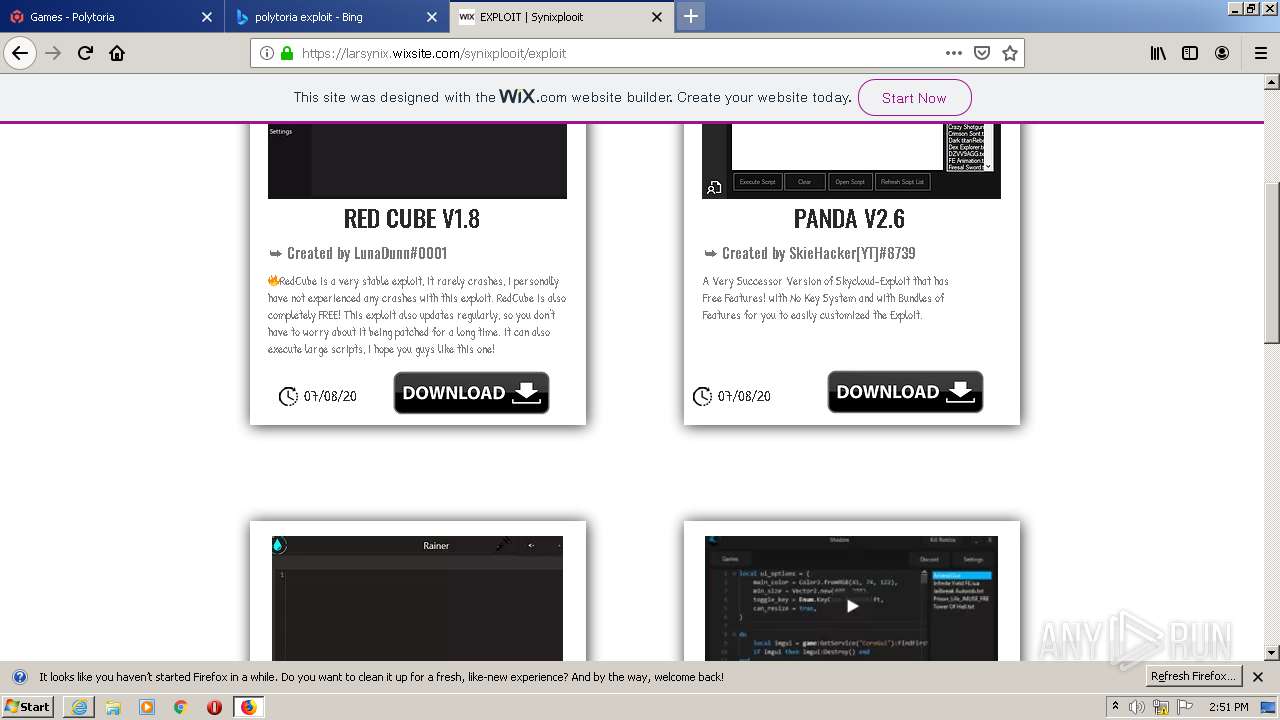Bookmark this page with star icon
This screenshot has width=1280, height=720.
tap(1010, 53)
